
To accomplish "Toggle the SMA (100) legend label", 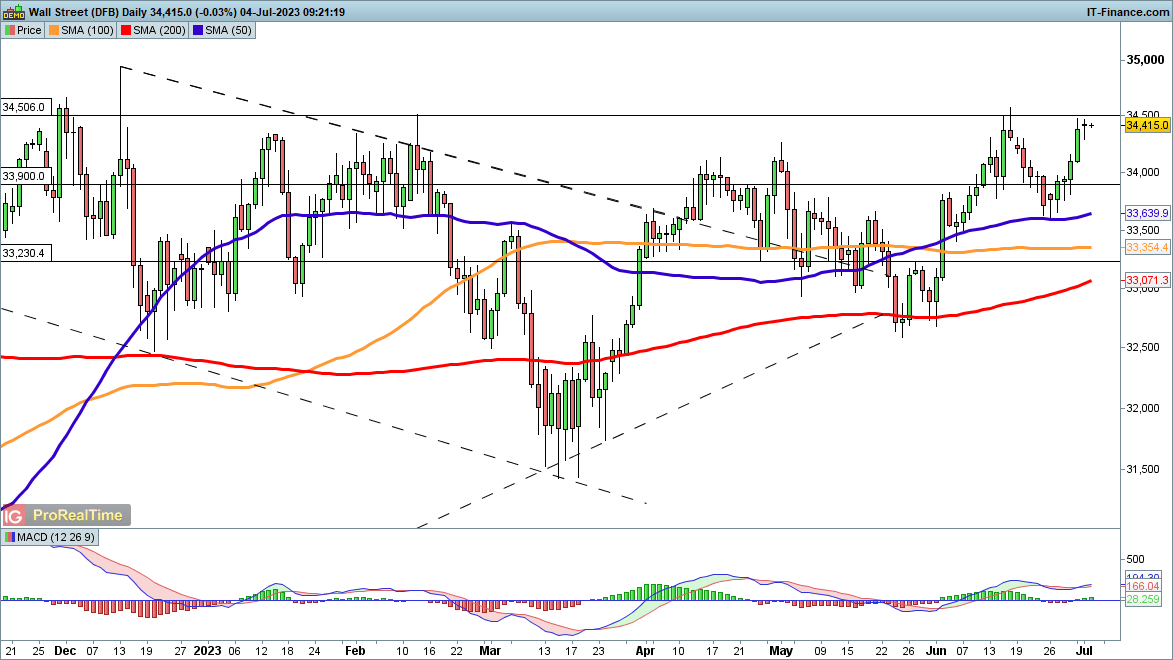I will pyautogui.click(x=86, y=30).
